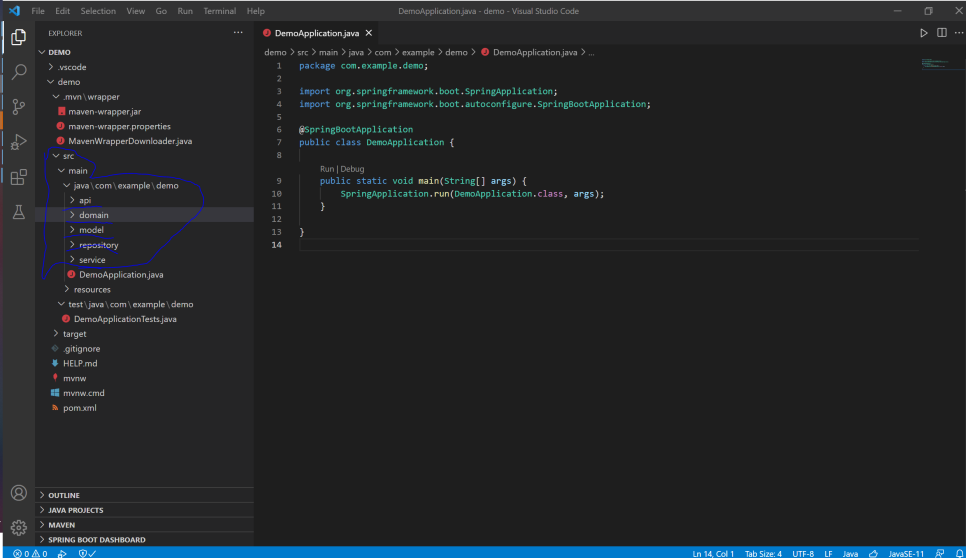This screenshot has width=966, height=558.
Task: Change UTF-8 file encoding
Action: pos(803,553)
